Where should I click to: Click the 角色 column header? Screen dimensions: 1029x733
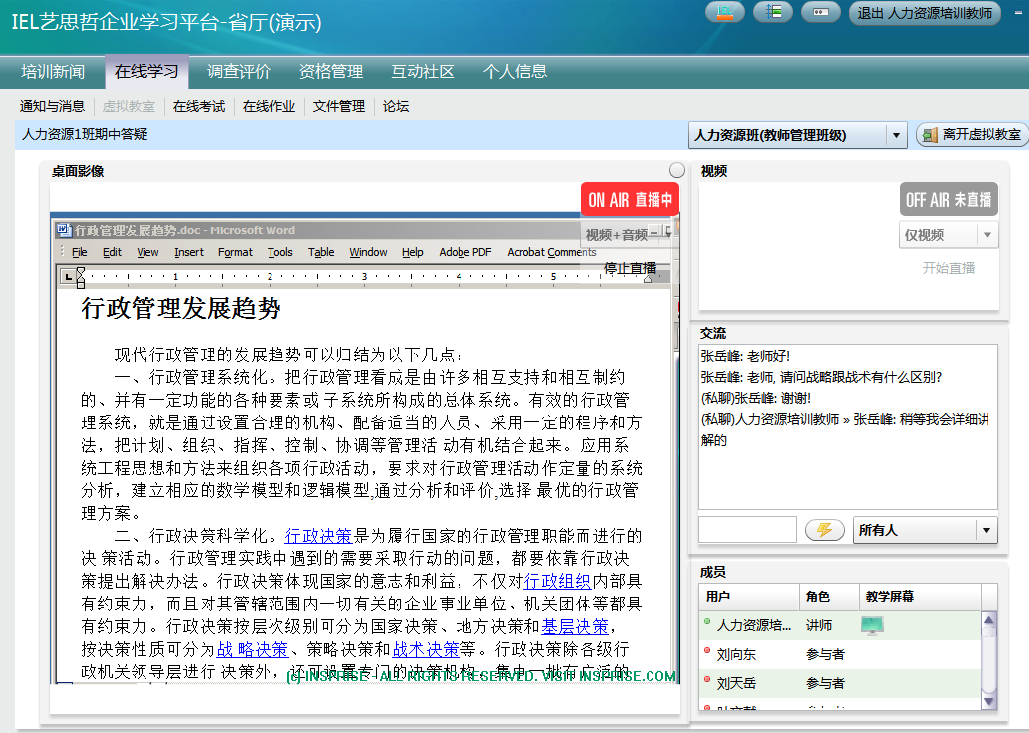click(830, 597)
